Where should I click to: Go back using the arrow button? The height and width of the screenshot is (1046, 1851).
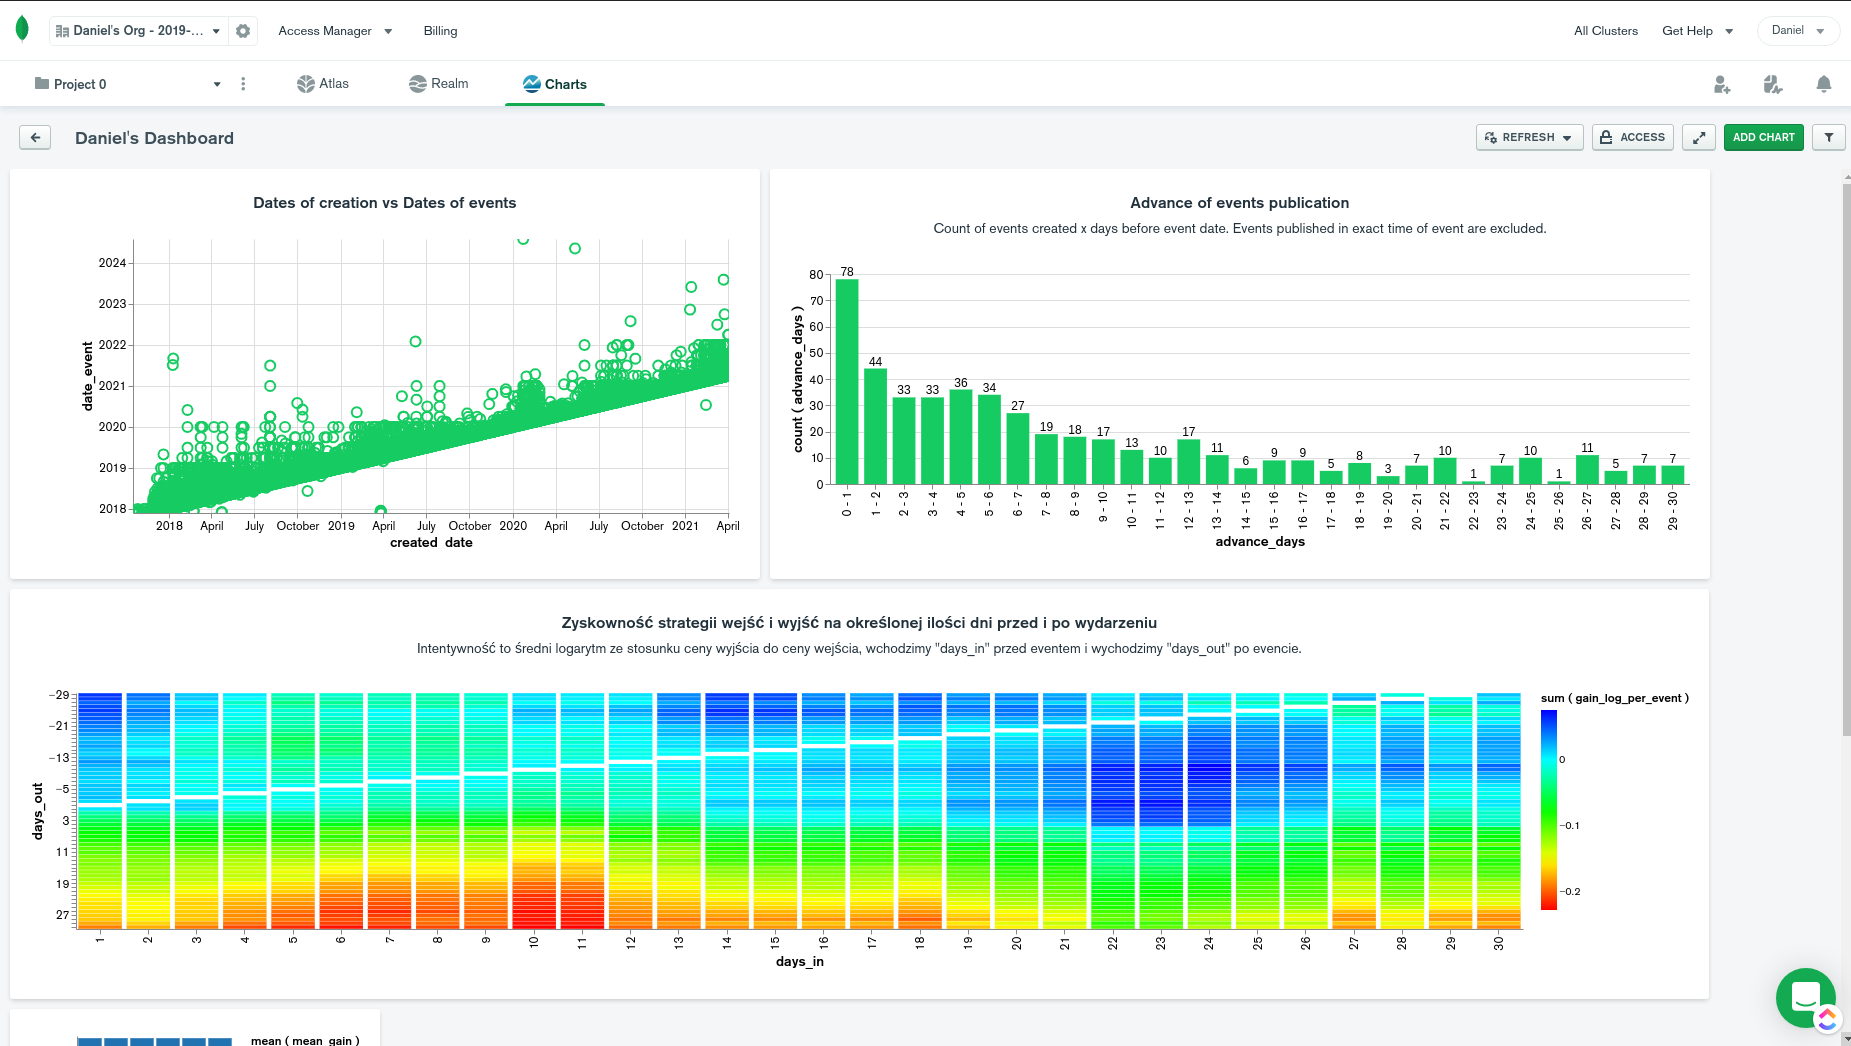pos(35,138)
